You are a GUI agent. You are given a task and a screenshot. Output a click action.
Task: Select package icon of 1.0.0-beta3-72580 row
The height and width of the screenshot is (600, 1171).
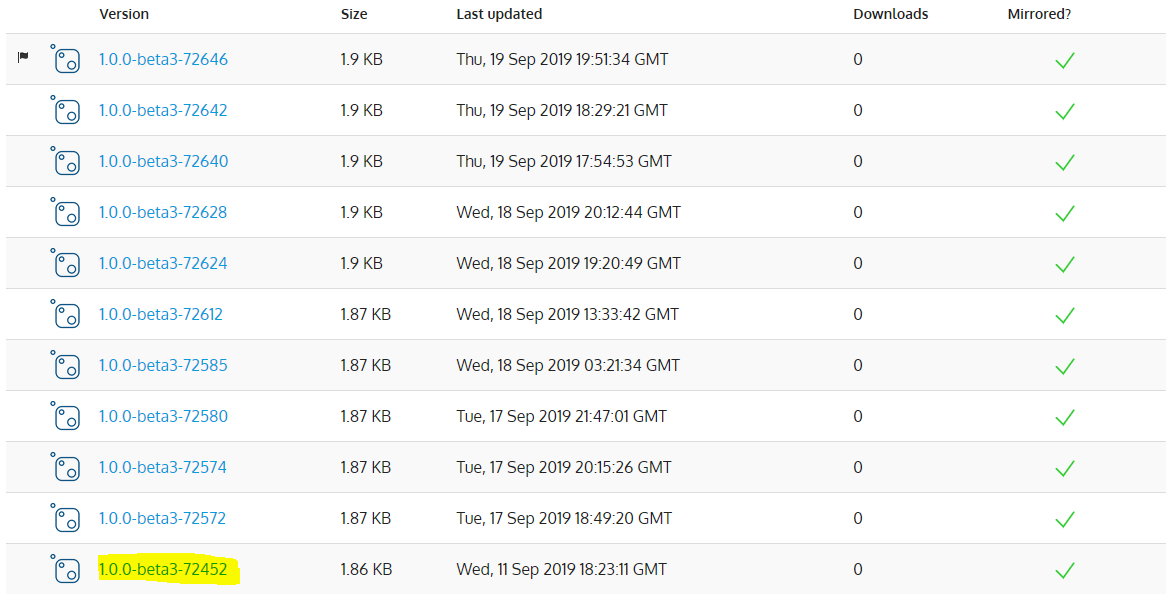tap(66, 416)
